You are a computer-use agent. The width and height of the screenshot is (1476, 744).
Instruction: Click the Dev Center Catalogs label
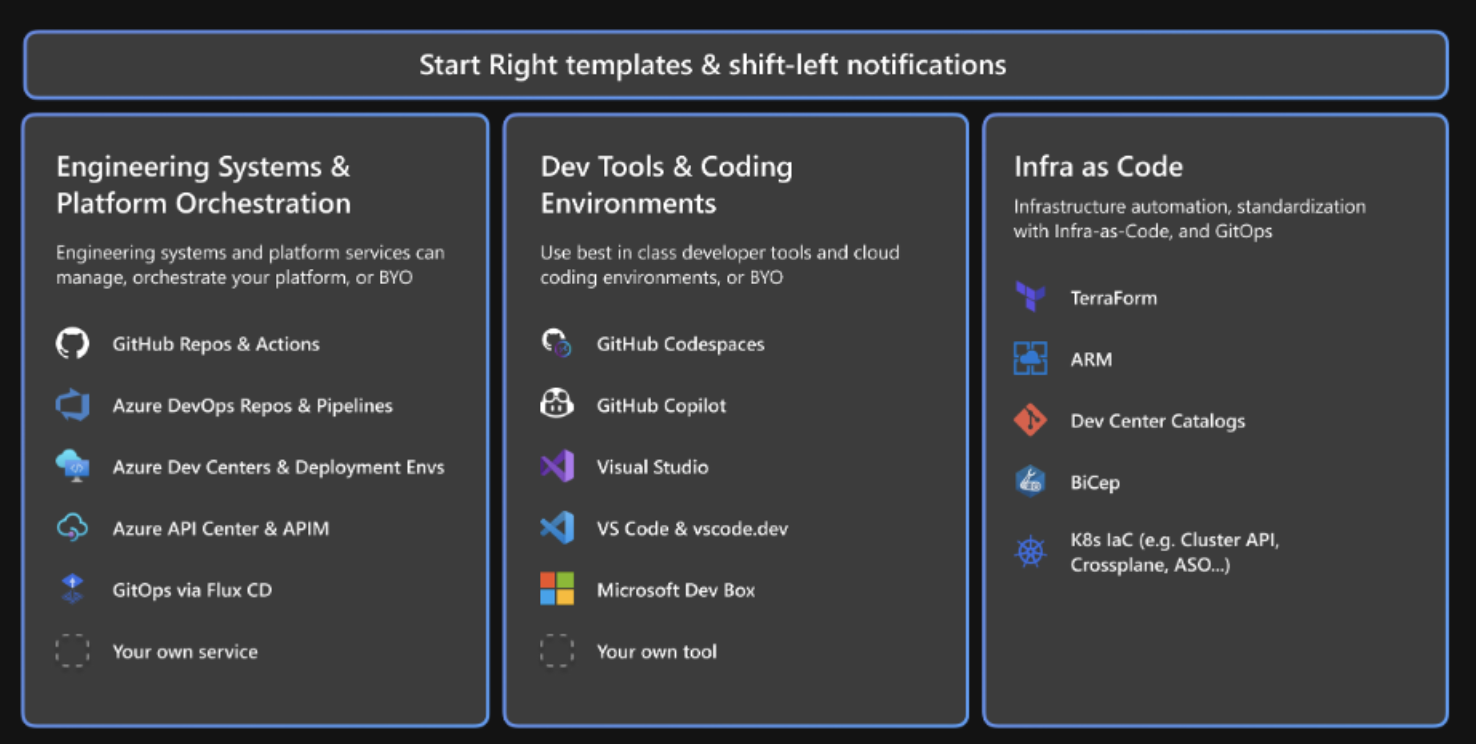pyautogui.click(x=1157, y=421)
